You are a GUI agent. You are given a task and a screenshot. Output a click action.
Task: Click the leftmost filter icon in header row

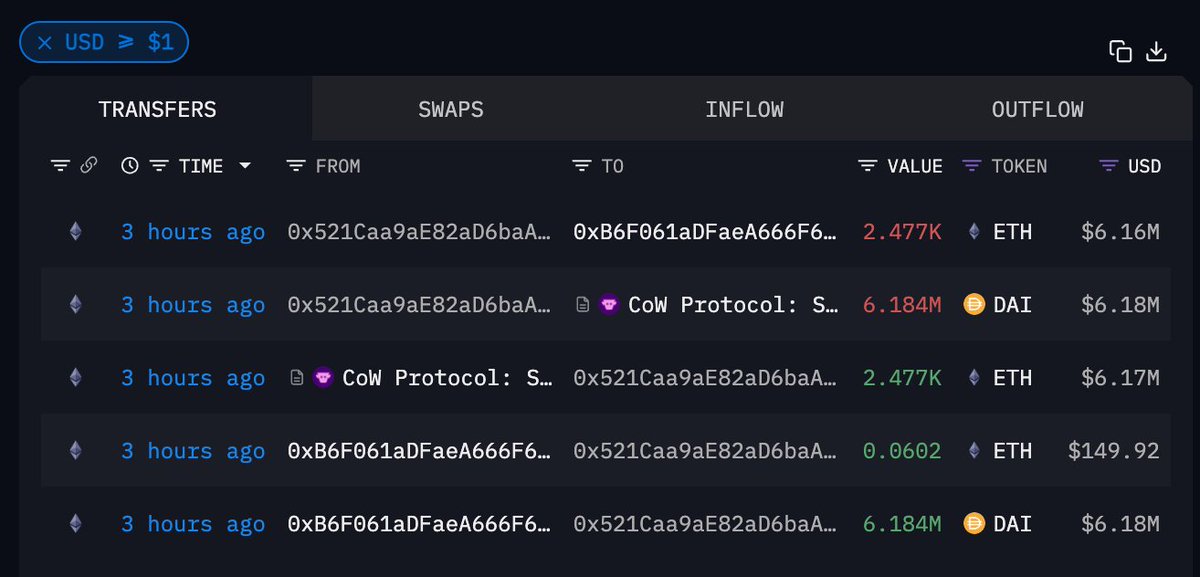click(60, 166)
